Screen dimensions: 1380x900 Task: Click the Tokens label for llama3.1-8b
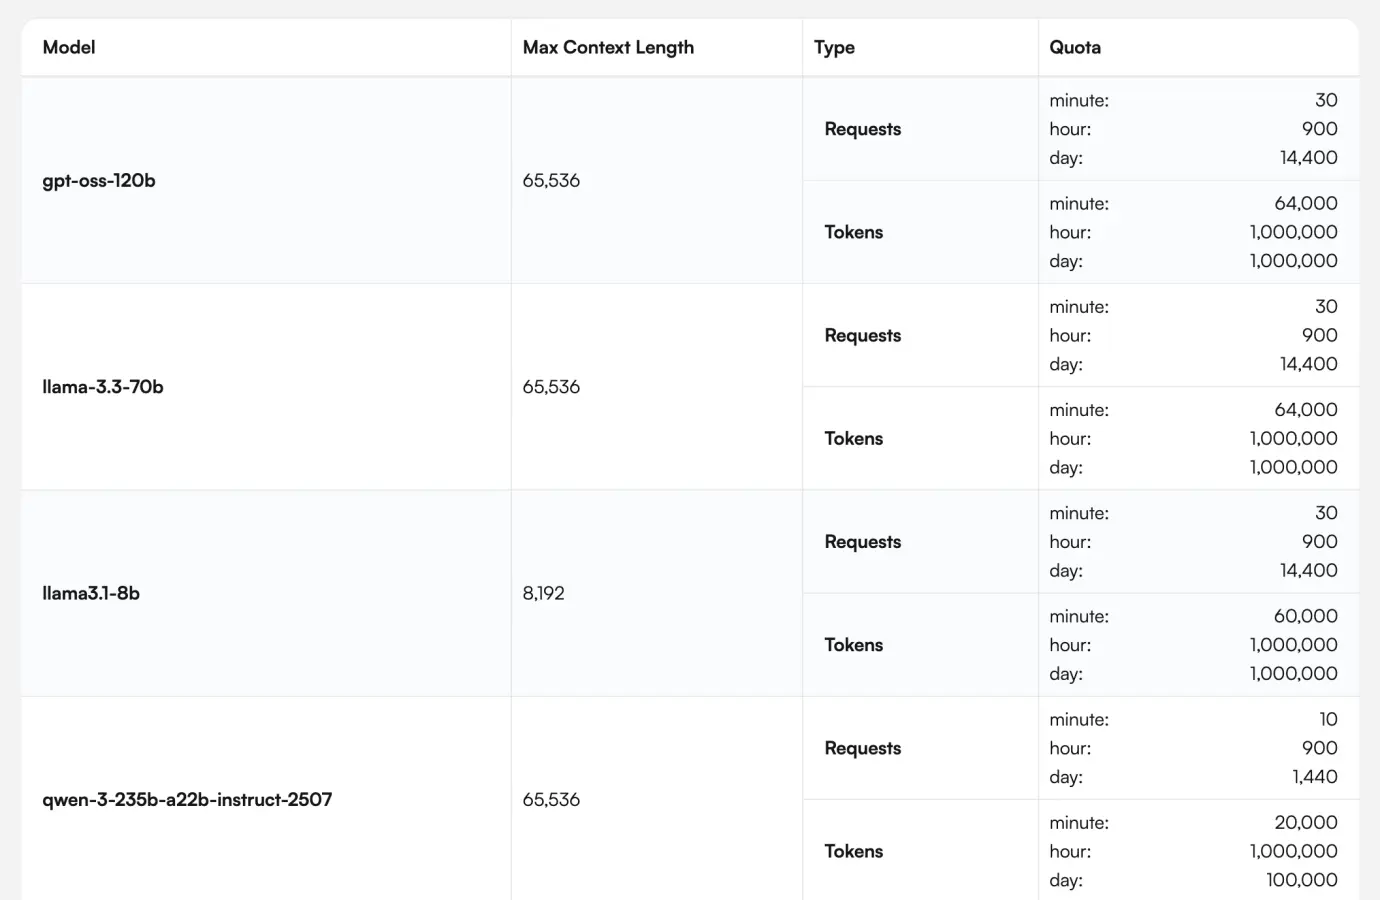tap(854, 645)
